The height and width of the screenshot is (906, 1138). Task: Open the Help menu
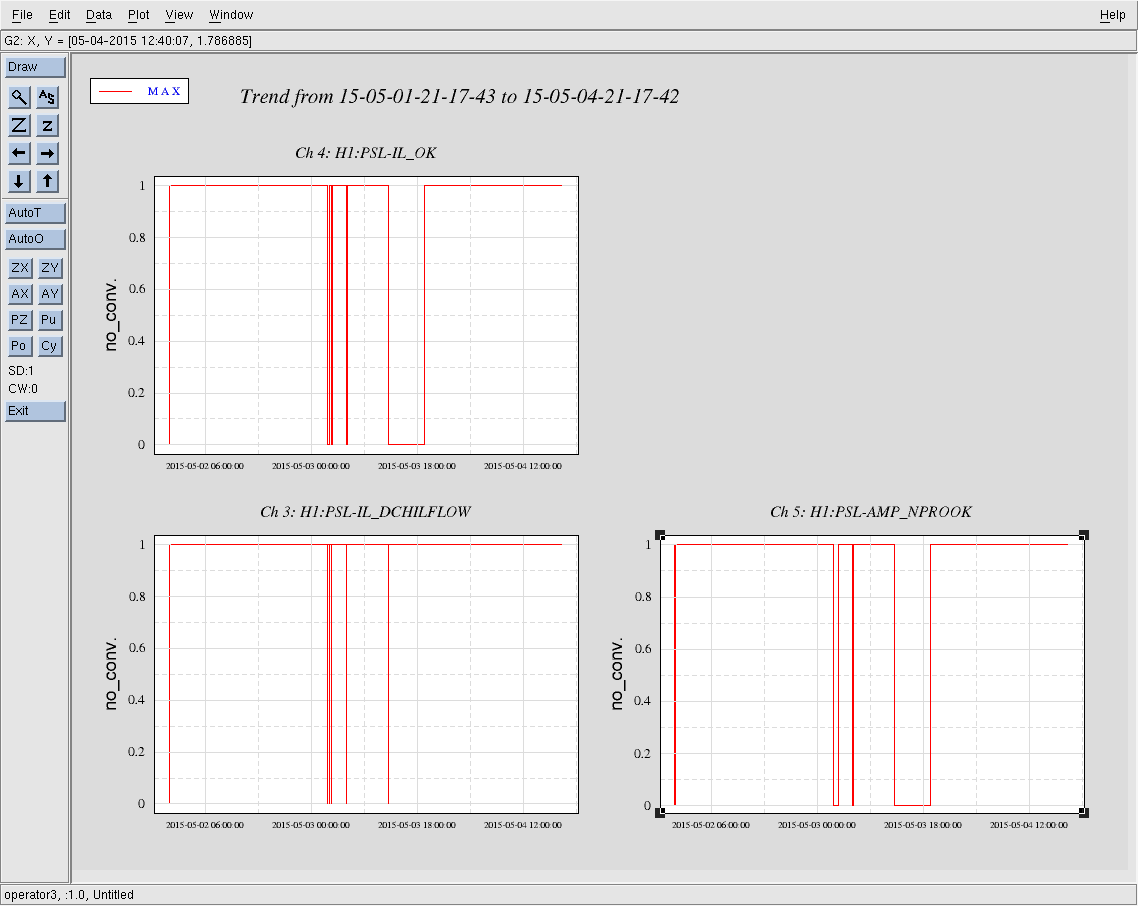tap(1112, 15)
